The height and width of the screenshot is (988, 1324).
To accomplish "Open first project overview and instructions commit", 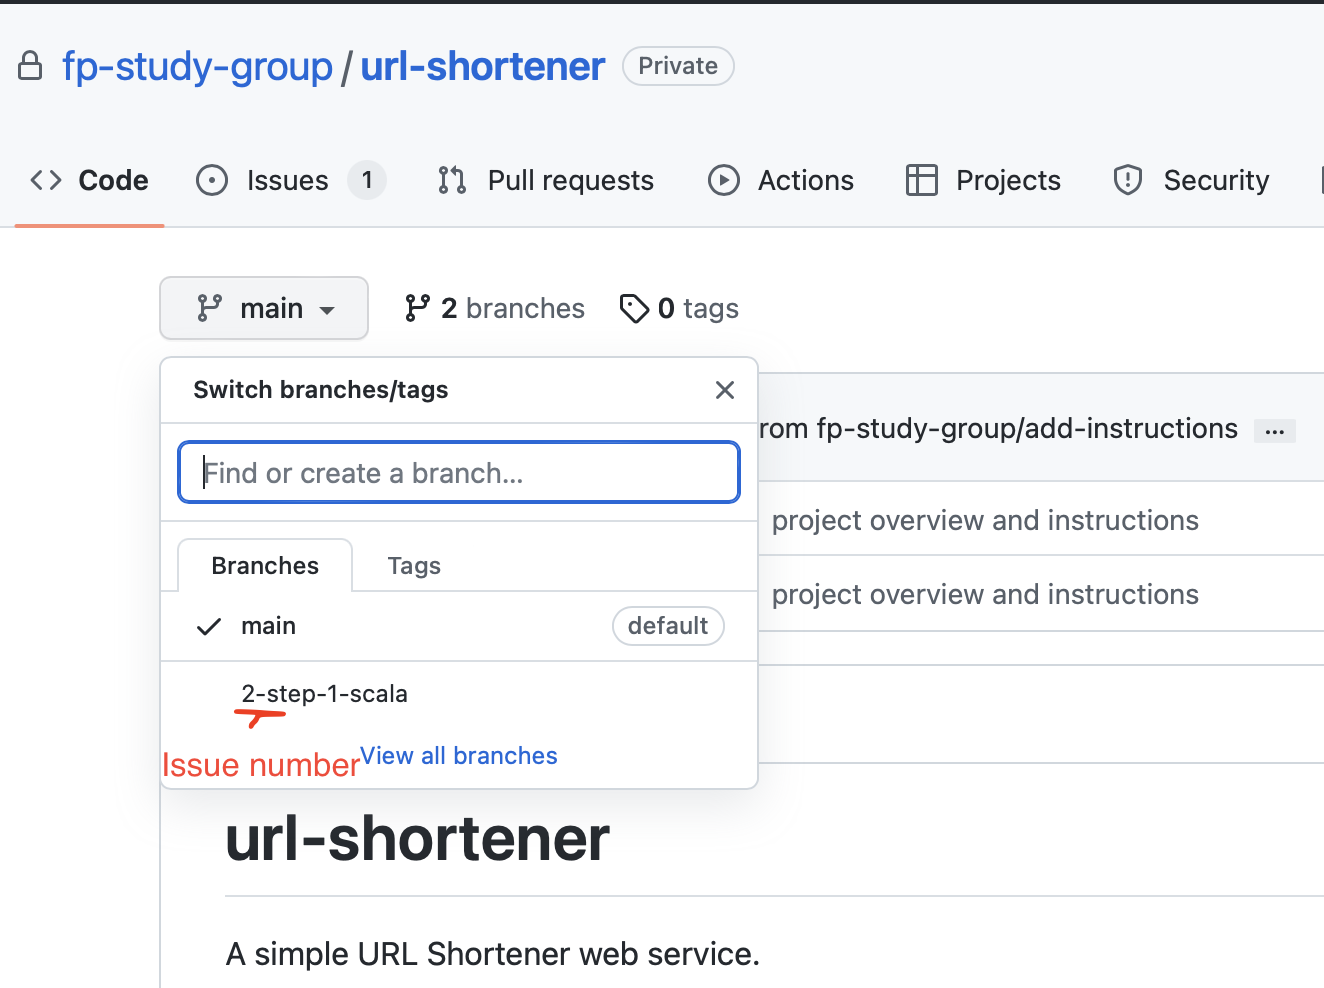I will (985, 520).
